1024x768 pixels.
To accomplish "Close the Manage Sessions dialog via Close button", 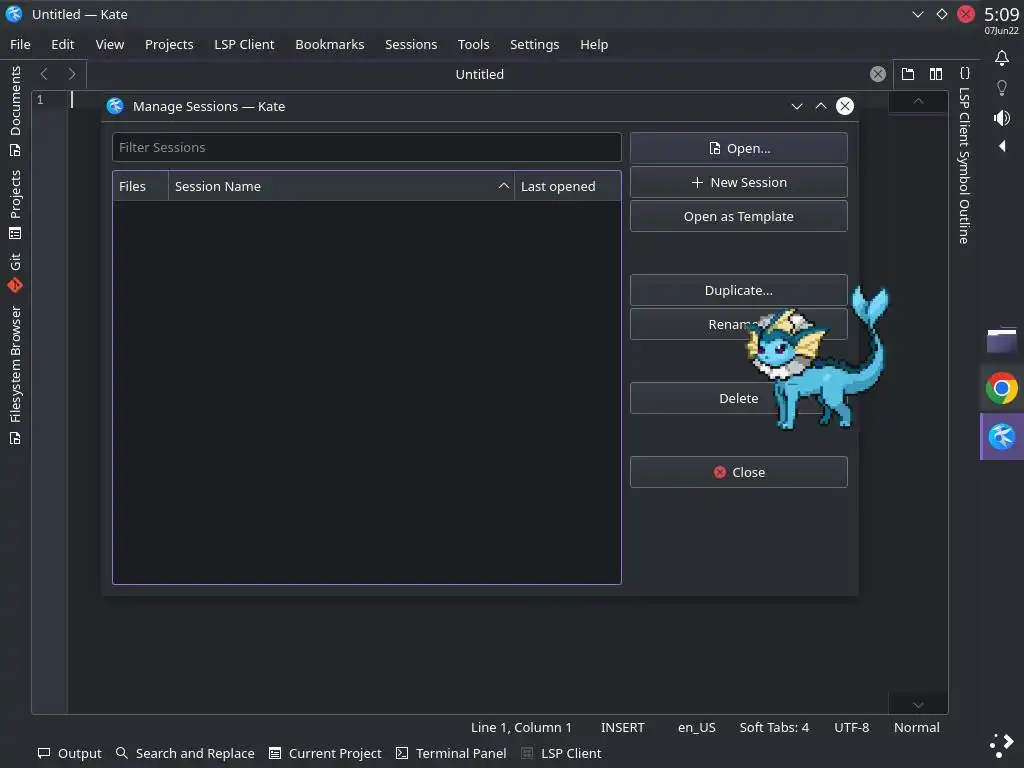I will tap(739, 472).
